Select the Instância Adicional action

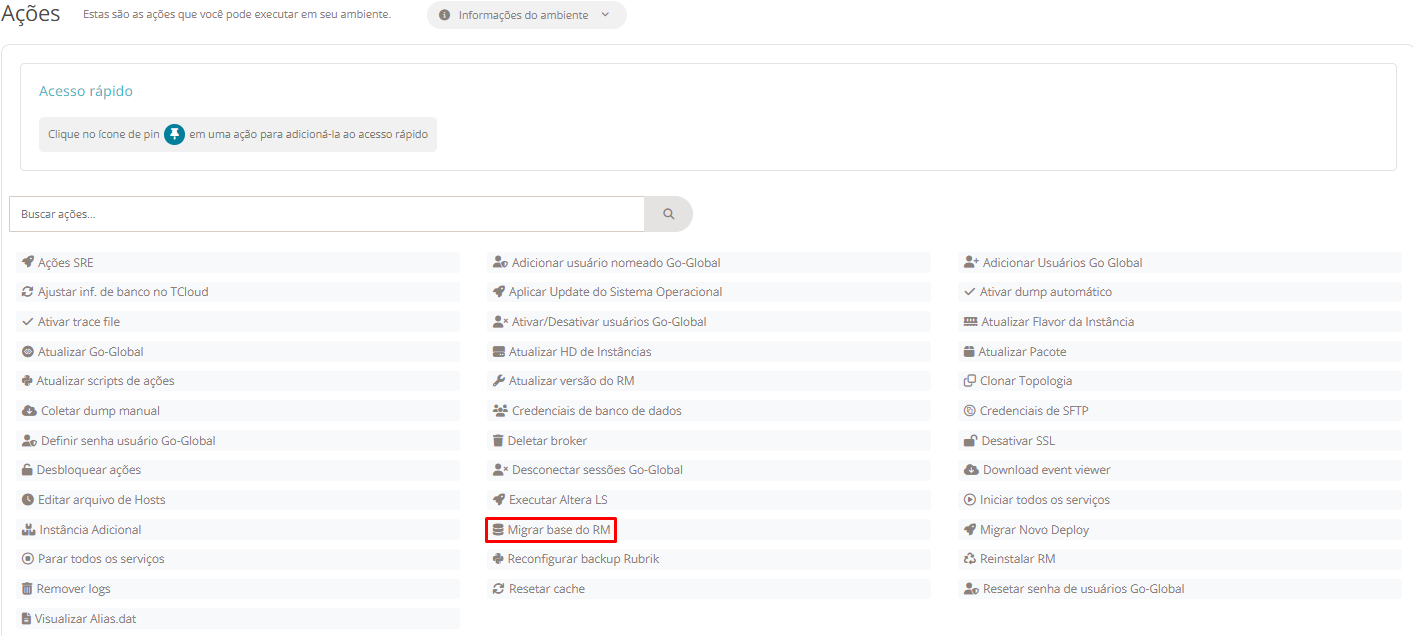(238, 530)
